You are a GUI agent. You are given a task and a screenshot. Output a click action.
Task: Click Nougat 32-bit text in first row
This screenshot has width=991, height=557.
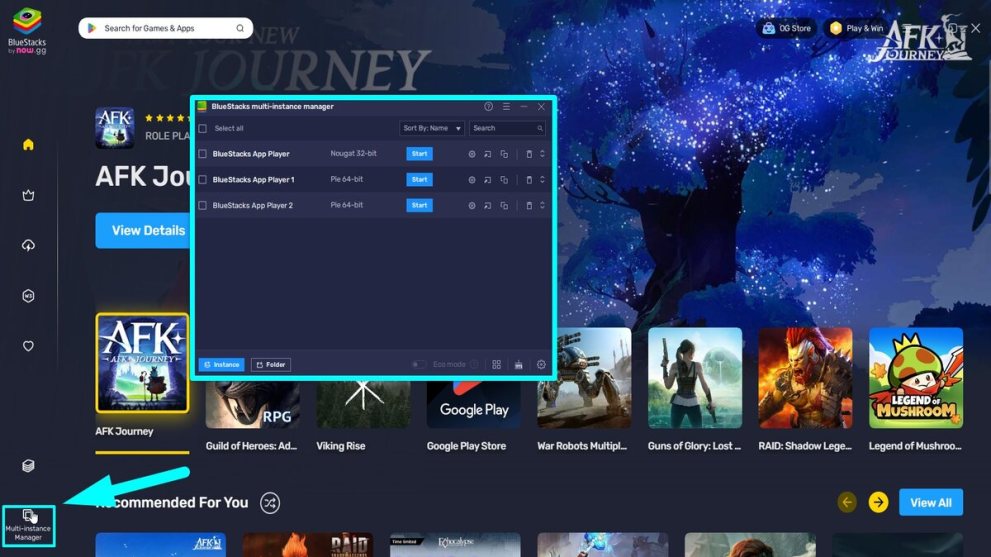point(354,154)
